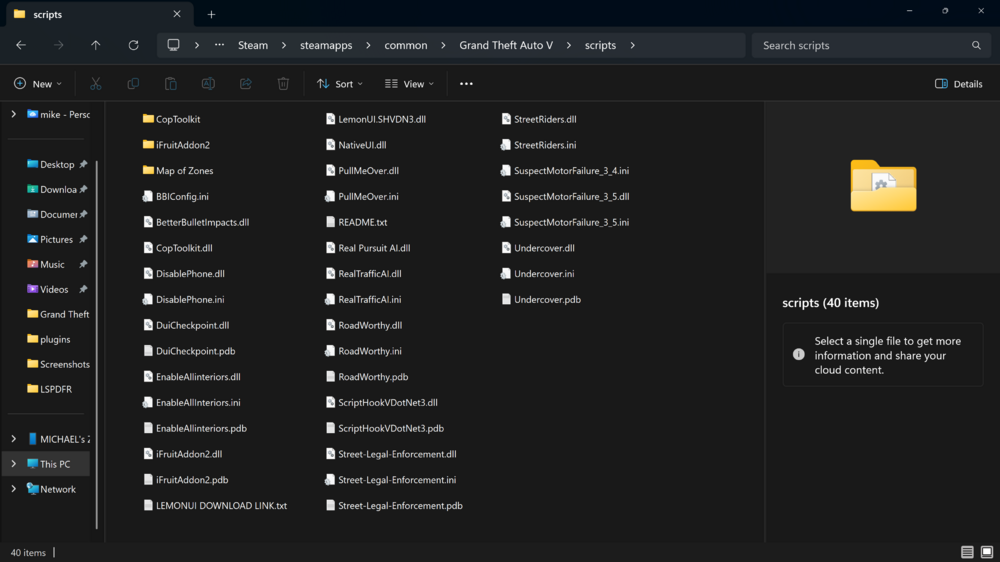Click the Rename toolbar icon

click(208, 84)
